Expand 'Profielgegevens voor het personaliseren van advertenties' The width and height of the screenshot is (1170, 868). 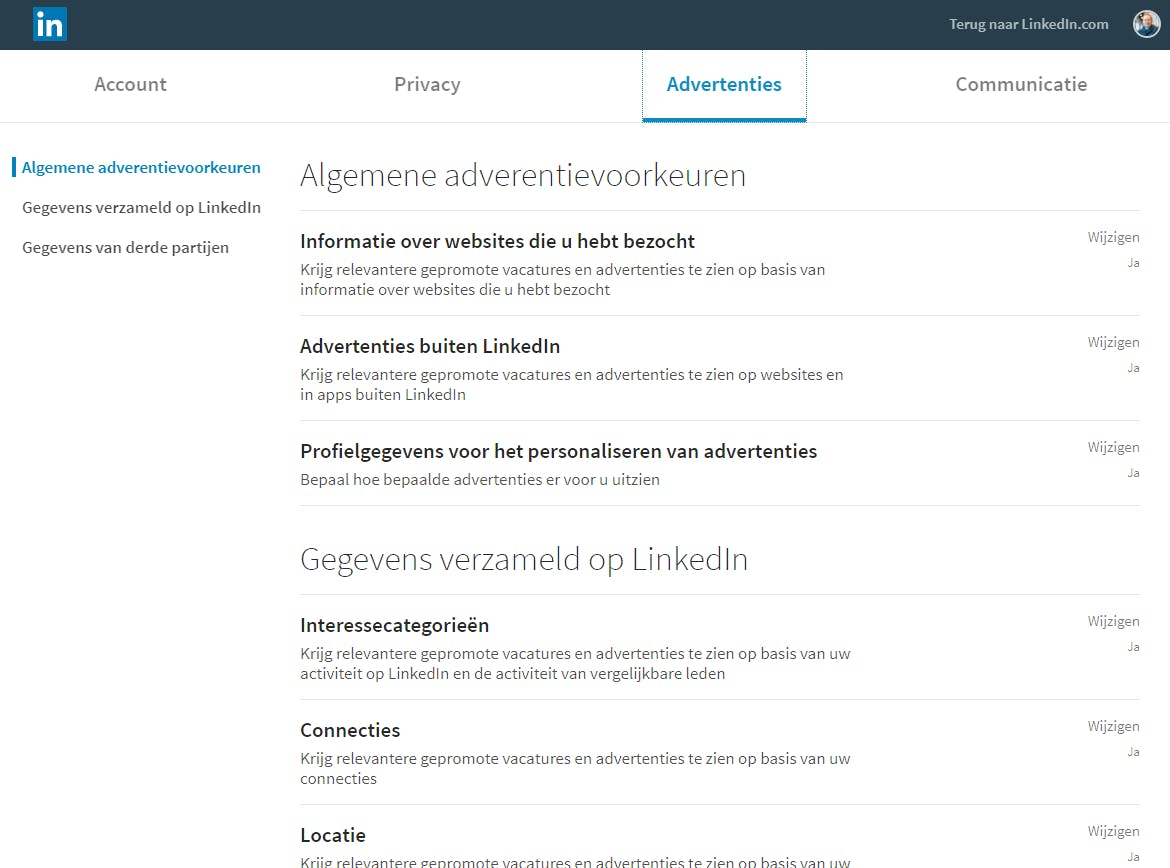[x=1113, y=447]
